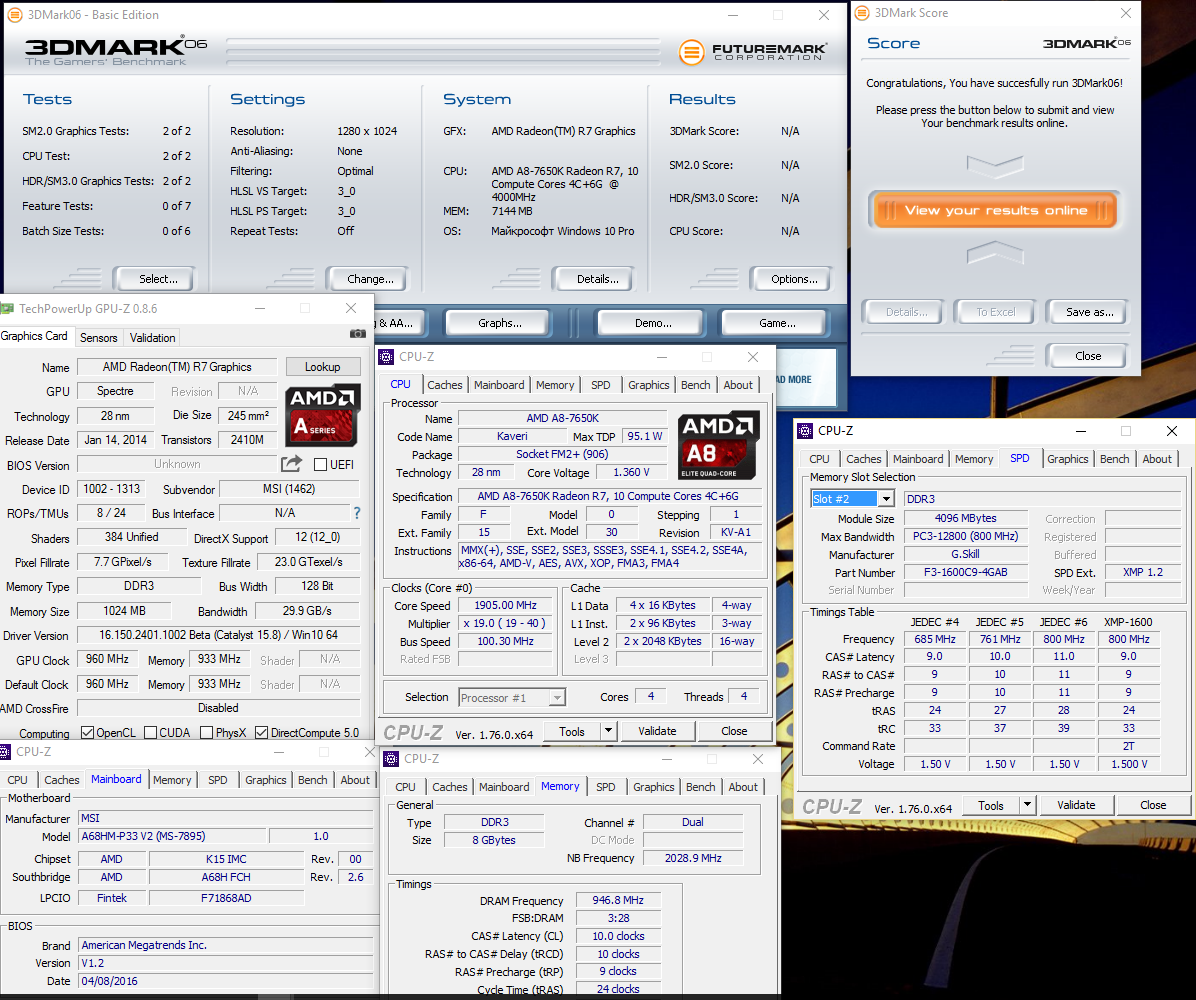
Task: Click the Part Number value F3-1600C9-4GAB
Action: (965, 572)
